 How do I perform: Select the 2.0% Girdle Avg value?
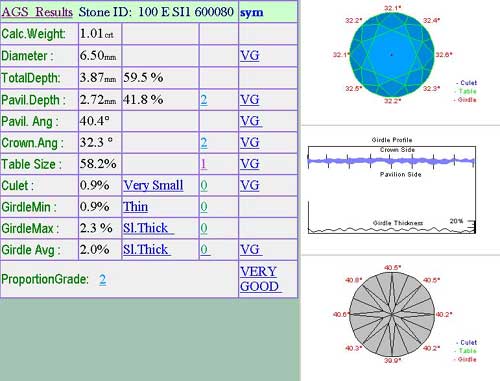[95, 250]
